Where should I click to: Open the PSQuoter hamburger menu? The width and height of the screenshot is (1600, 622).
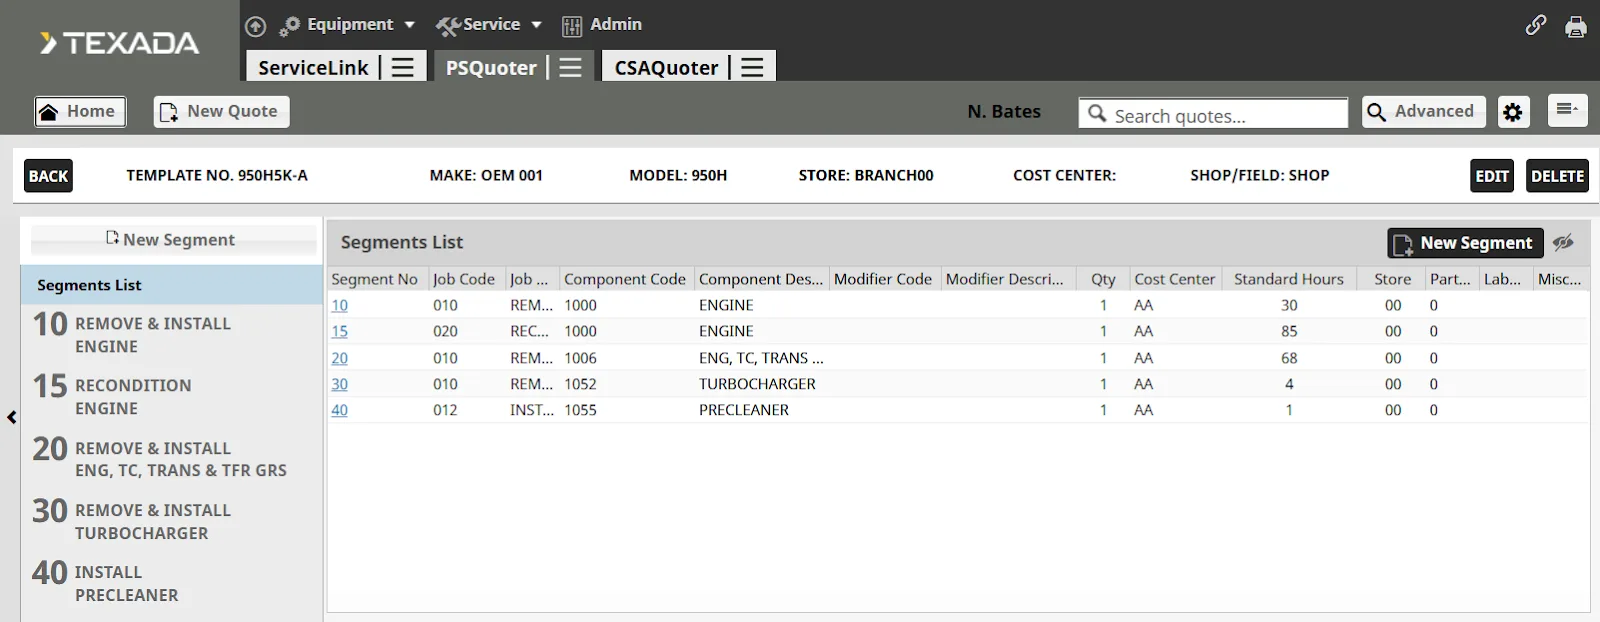tap(570, 67)
